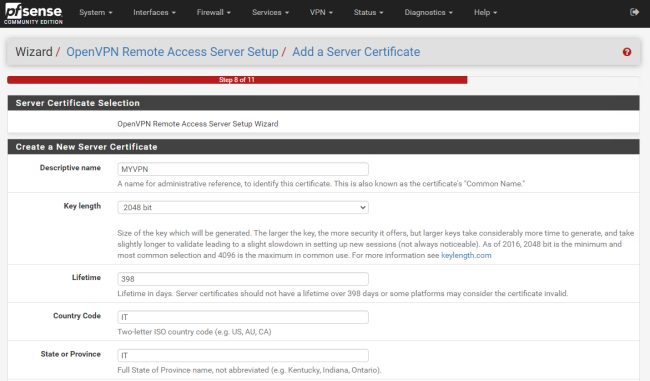The width and height of the screenshot is (650, 381).
Task: Open the Services menu
Action: click(270, 12)
